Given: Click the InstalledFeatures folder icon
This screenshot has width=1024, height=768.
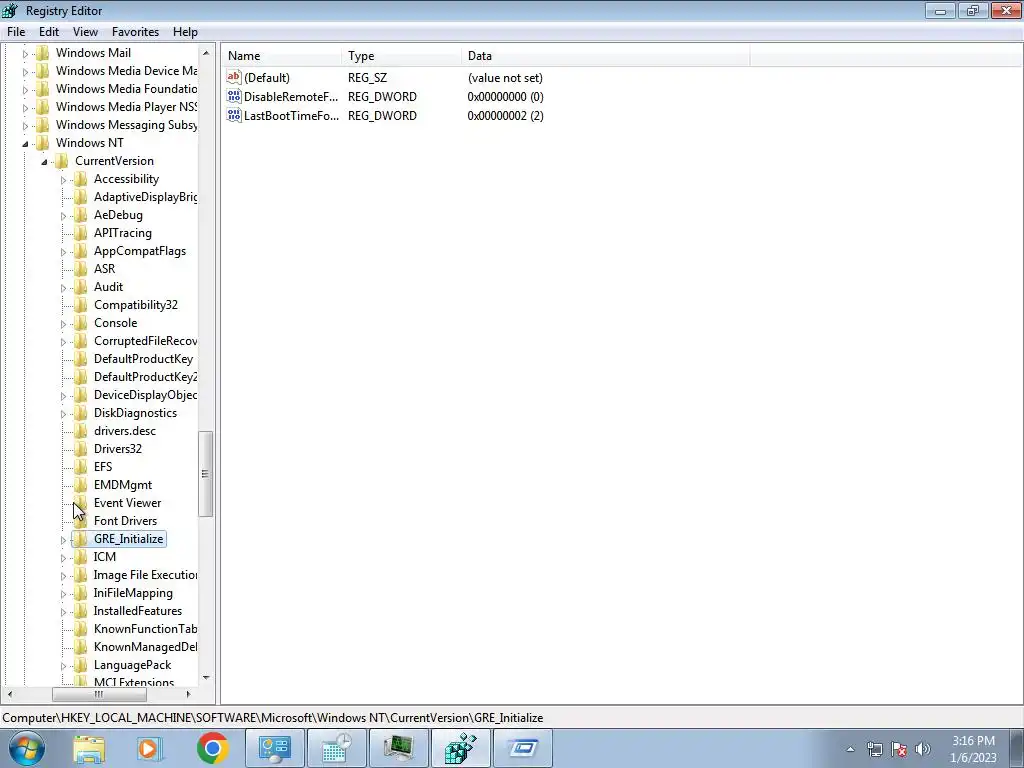Looking at the screenshot, I should pyautogui.click(x=80, y=611).
